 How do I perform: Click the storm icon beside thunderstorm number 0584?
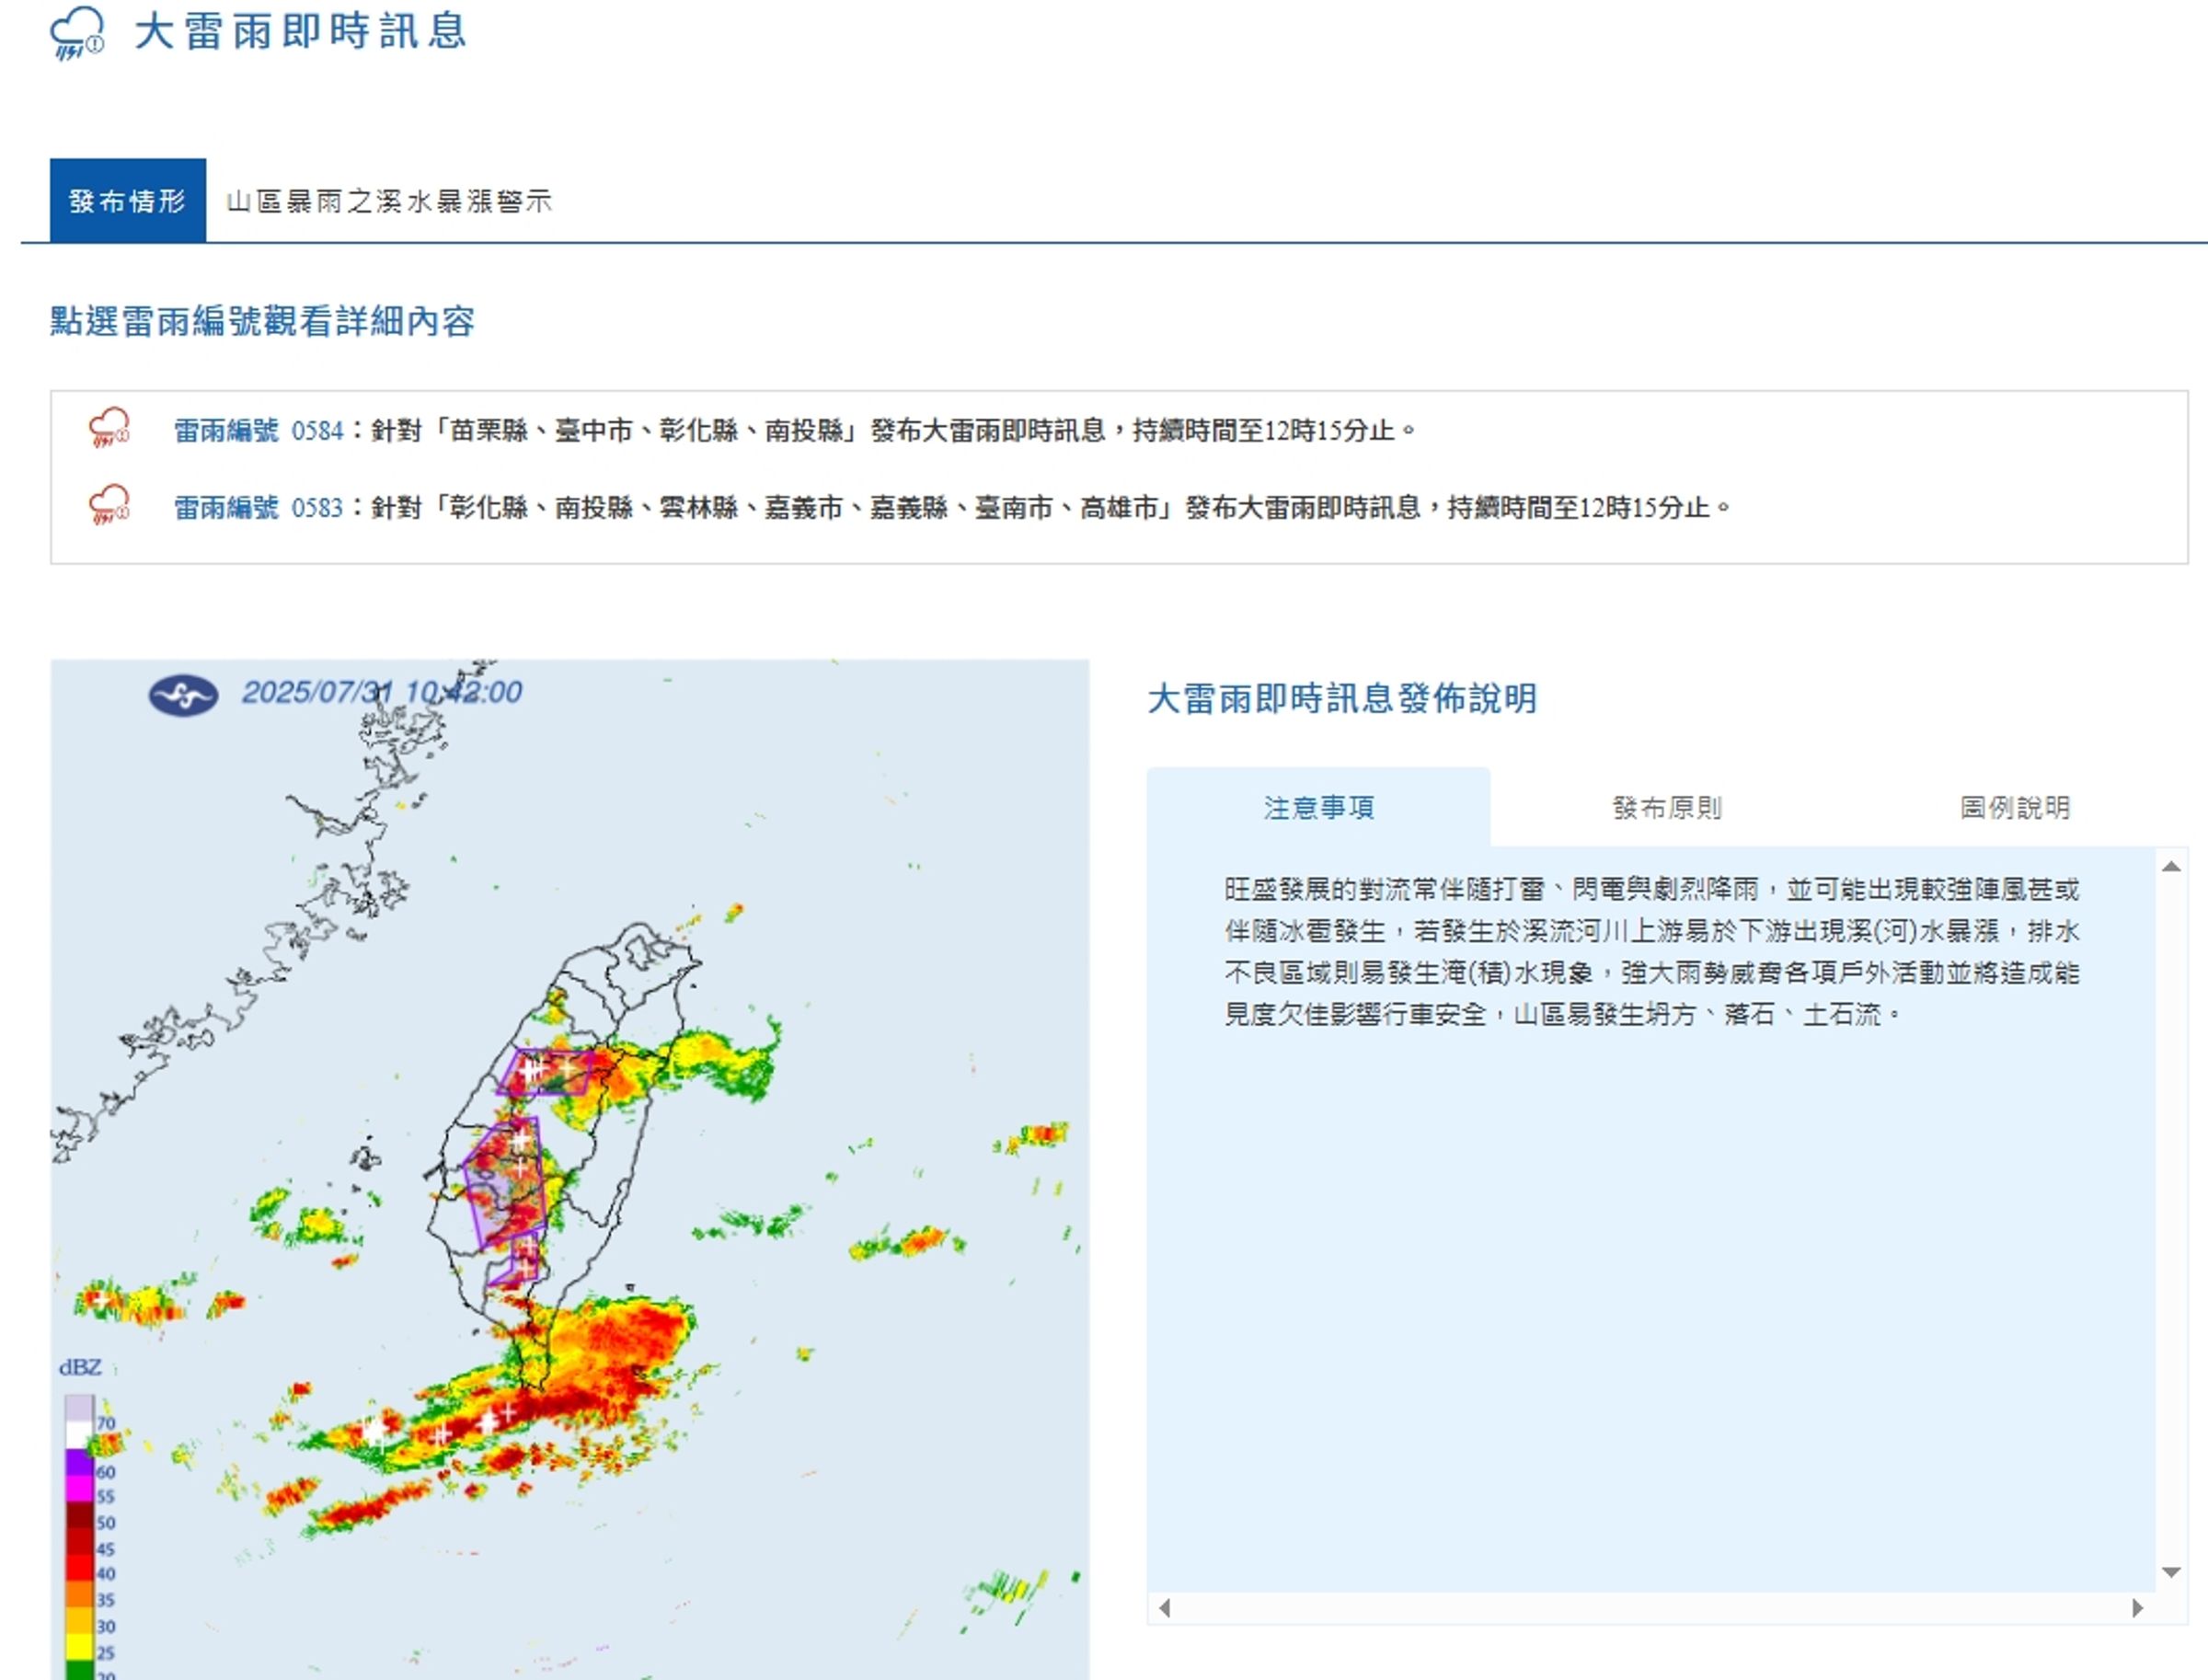[109, 427]
